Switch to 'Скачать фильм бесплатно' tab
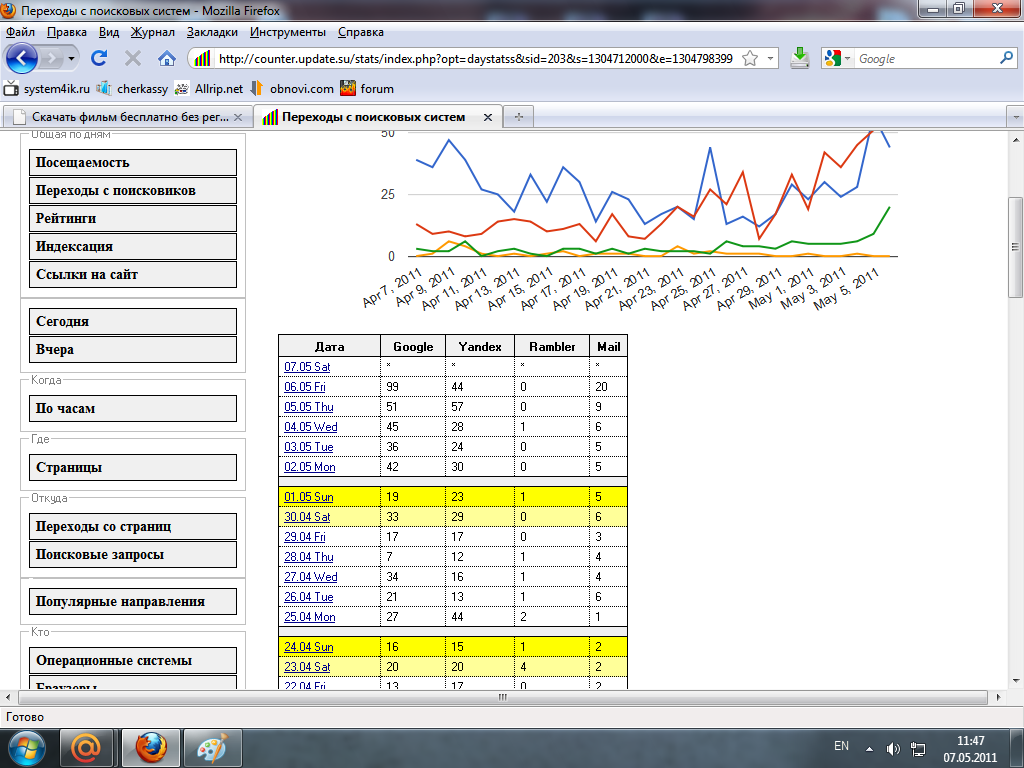The height and width of the screenshot is (768, 1024). (x=127, y=117)
